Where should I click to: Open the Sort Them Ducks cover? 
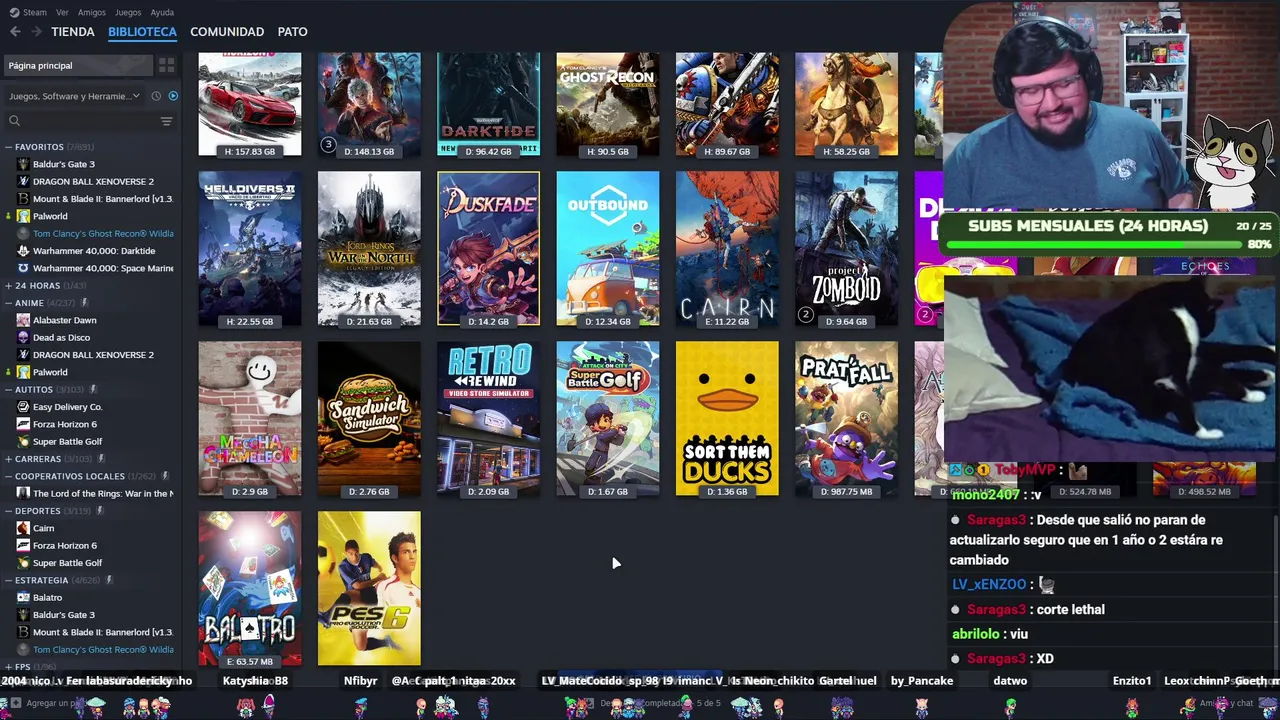(x=727, y=418)
